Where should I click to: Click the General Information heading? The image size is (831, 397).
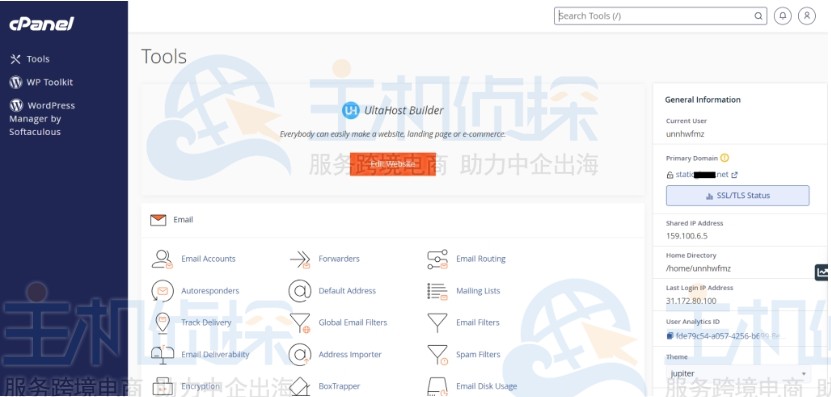703,100
